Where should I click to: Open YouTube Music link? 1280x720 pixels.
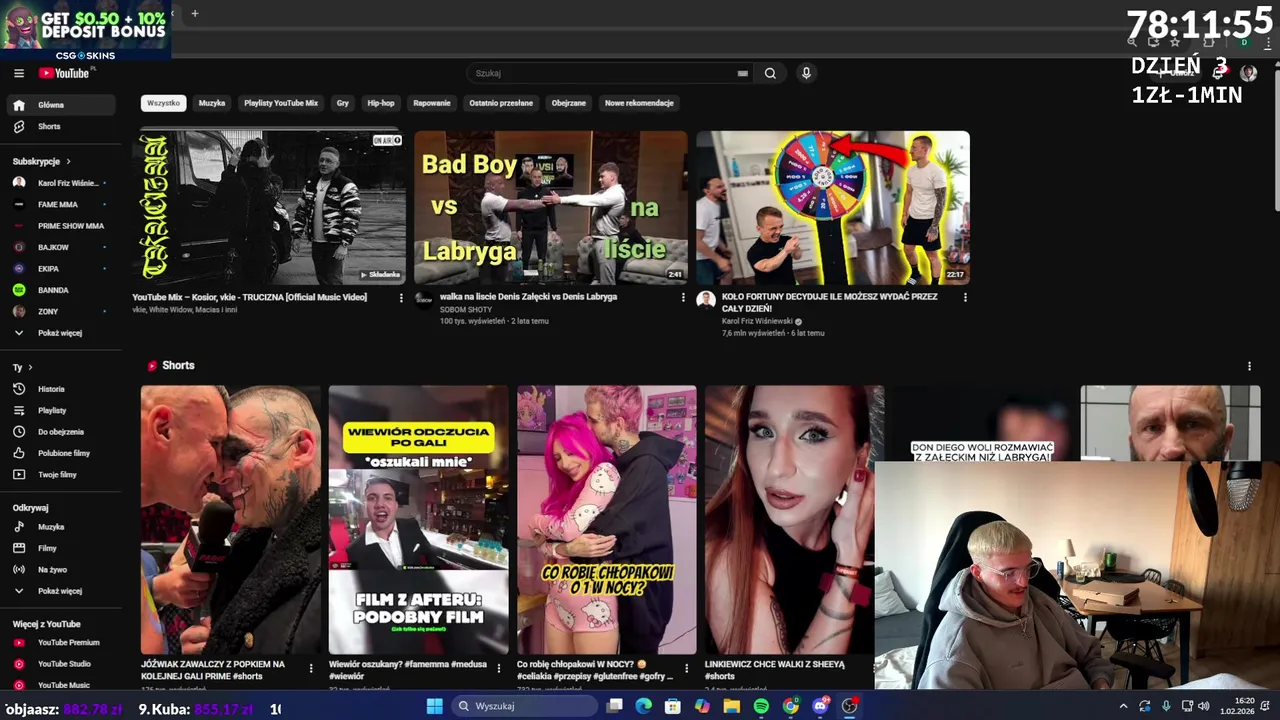point(62,685)
